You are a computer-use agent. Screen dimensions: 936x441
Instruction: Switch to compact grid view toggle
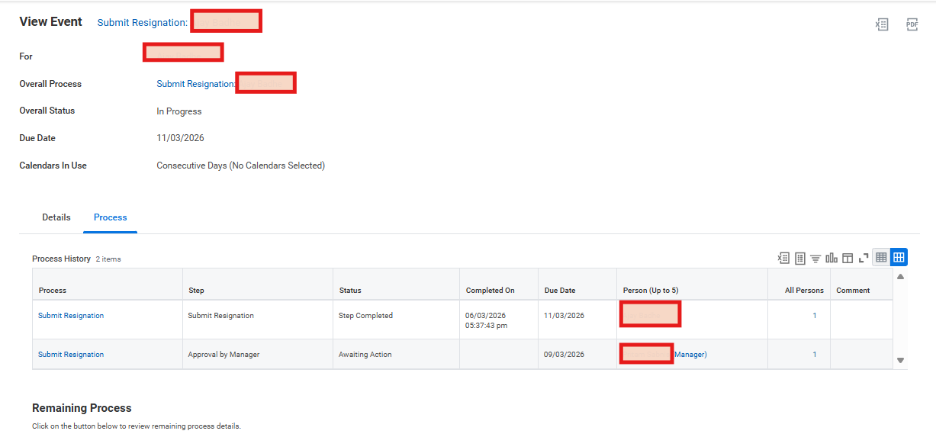(881, 258)
